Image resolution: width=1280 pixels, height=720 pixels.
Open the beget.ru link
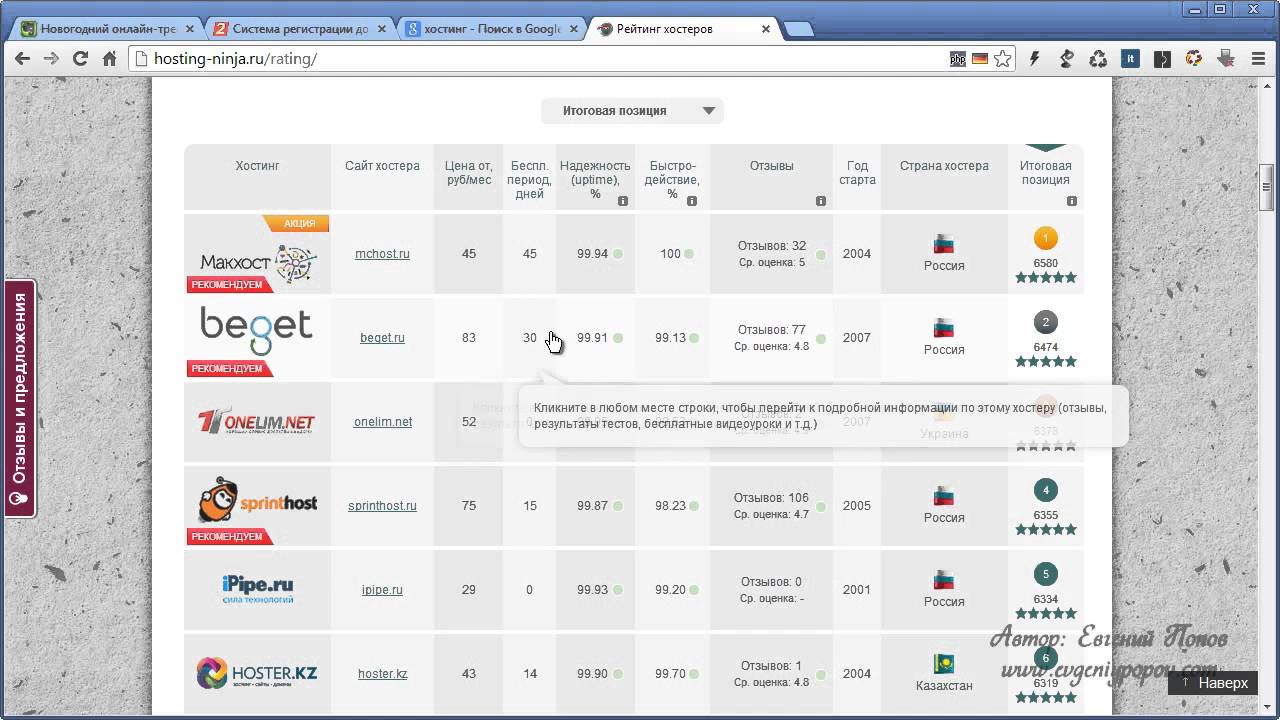coord(382,338)
